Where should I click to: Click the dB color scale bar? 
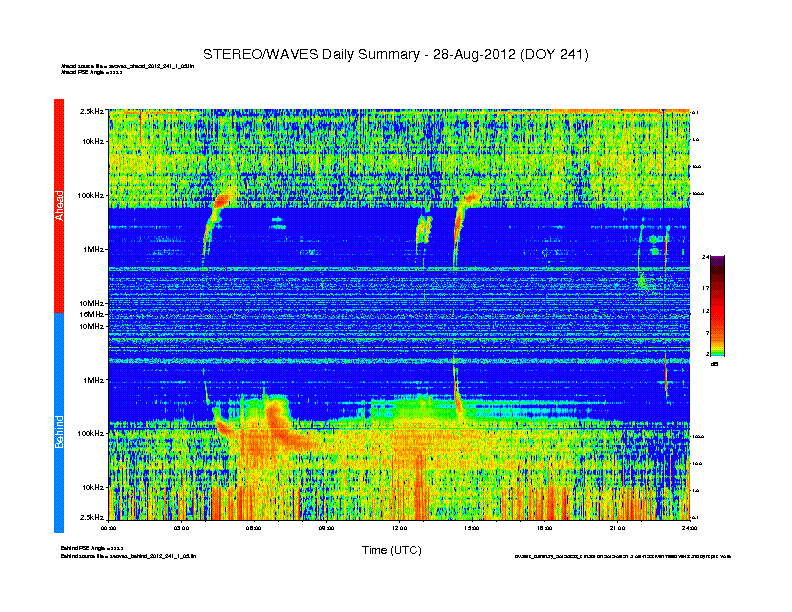[x=717, y=306]
